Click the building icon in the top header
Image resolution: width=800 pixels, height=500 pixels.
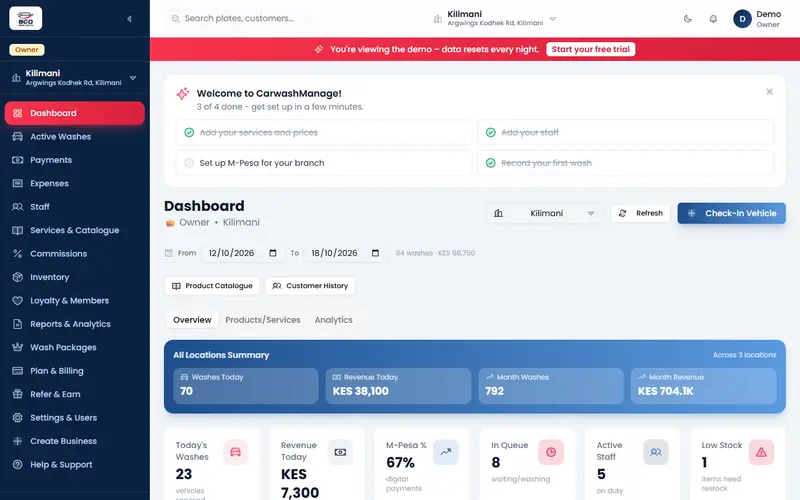coord(438,19)
